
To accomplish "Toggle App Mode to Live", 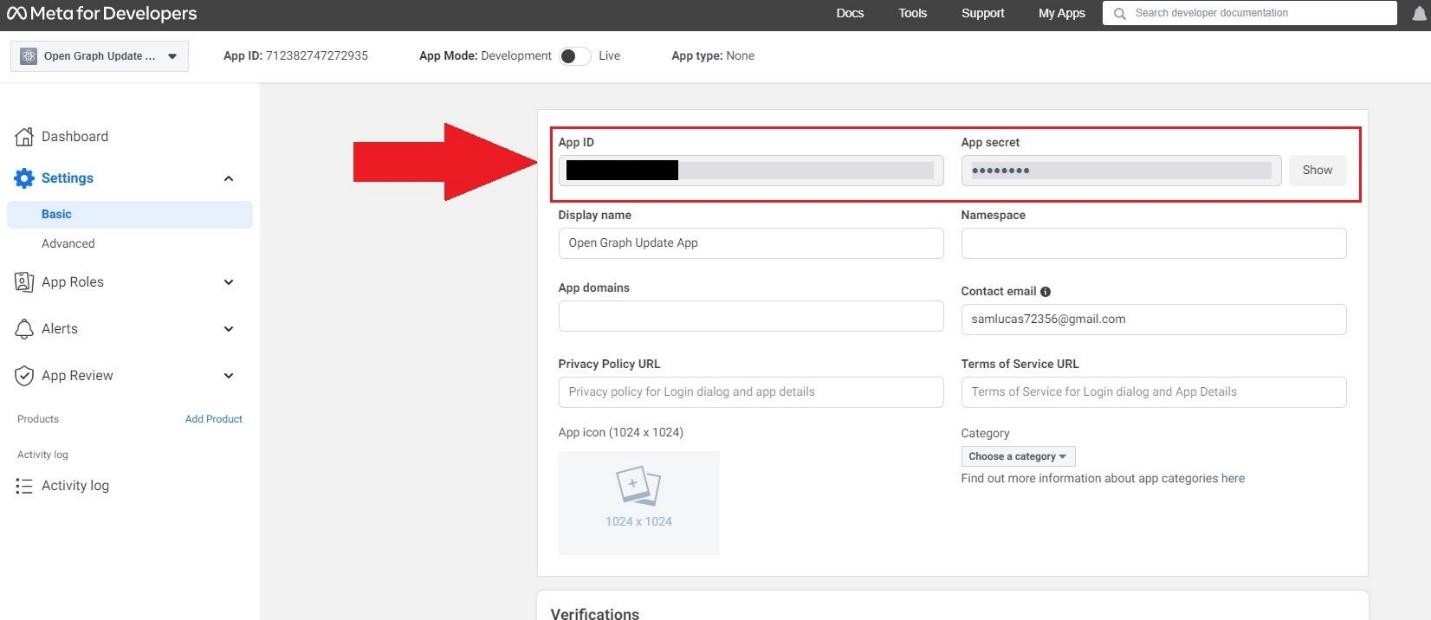I will click(575, 56).
